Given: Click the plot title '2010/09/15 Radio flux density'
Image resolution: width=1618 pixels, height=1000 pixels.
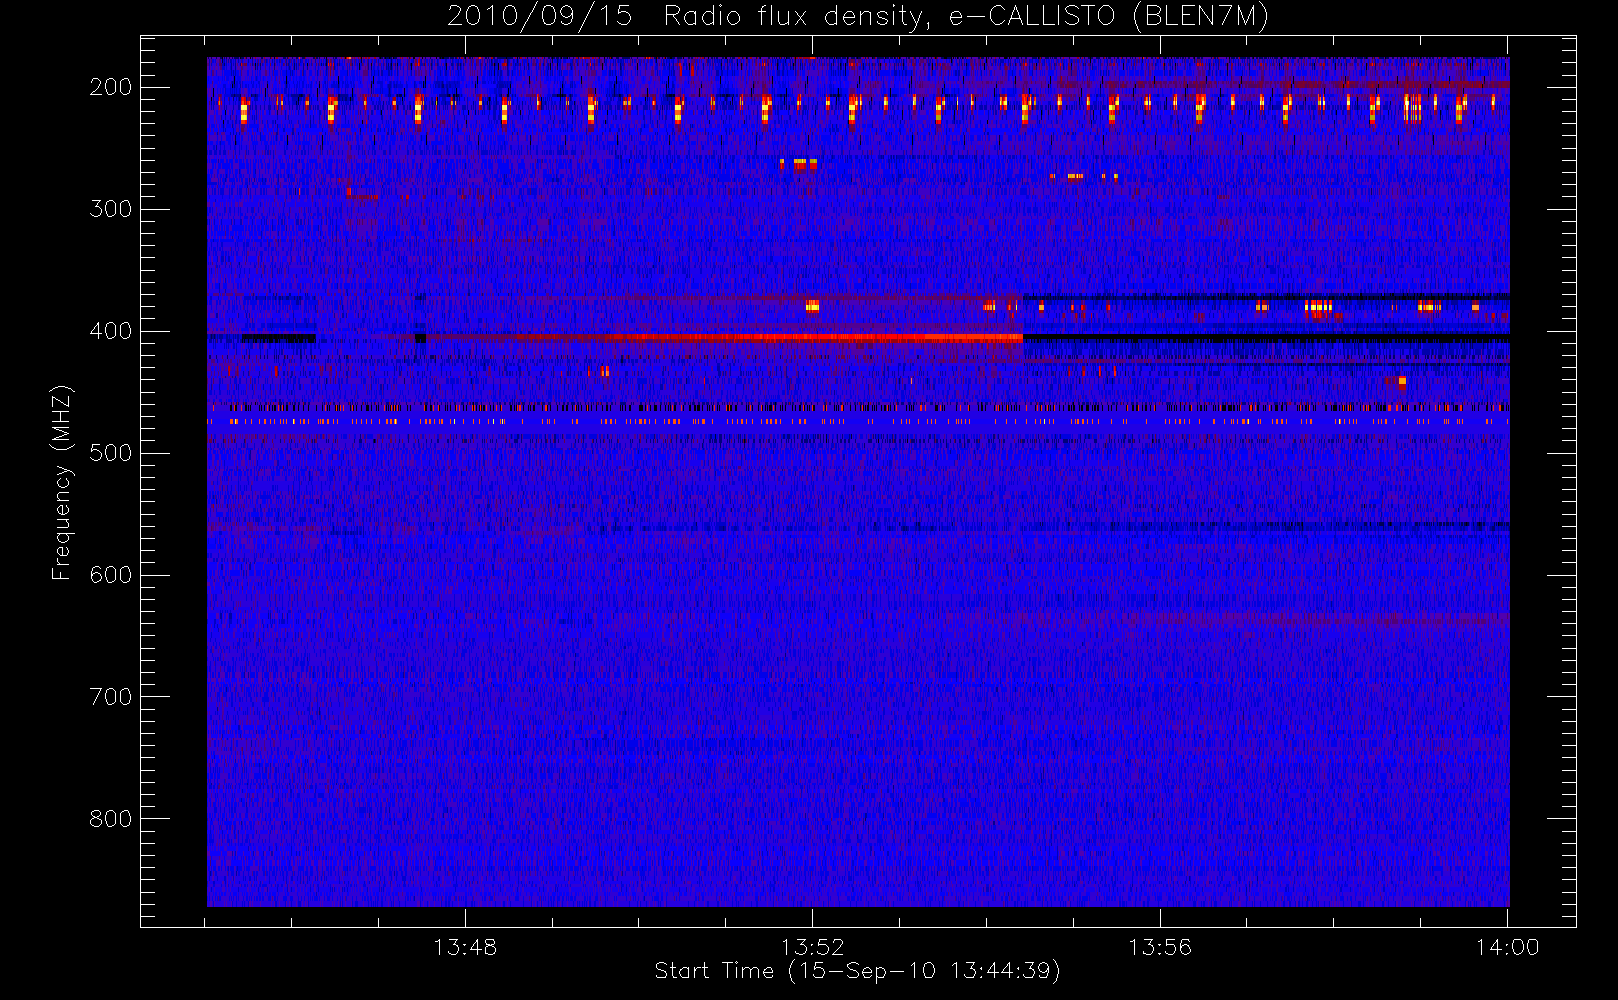Looking at the screenshot, I should point(858,17).
